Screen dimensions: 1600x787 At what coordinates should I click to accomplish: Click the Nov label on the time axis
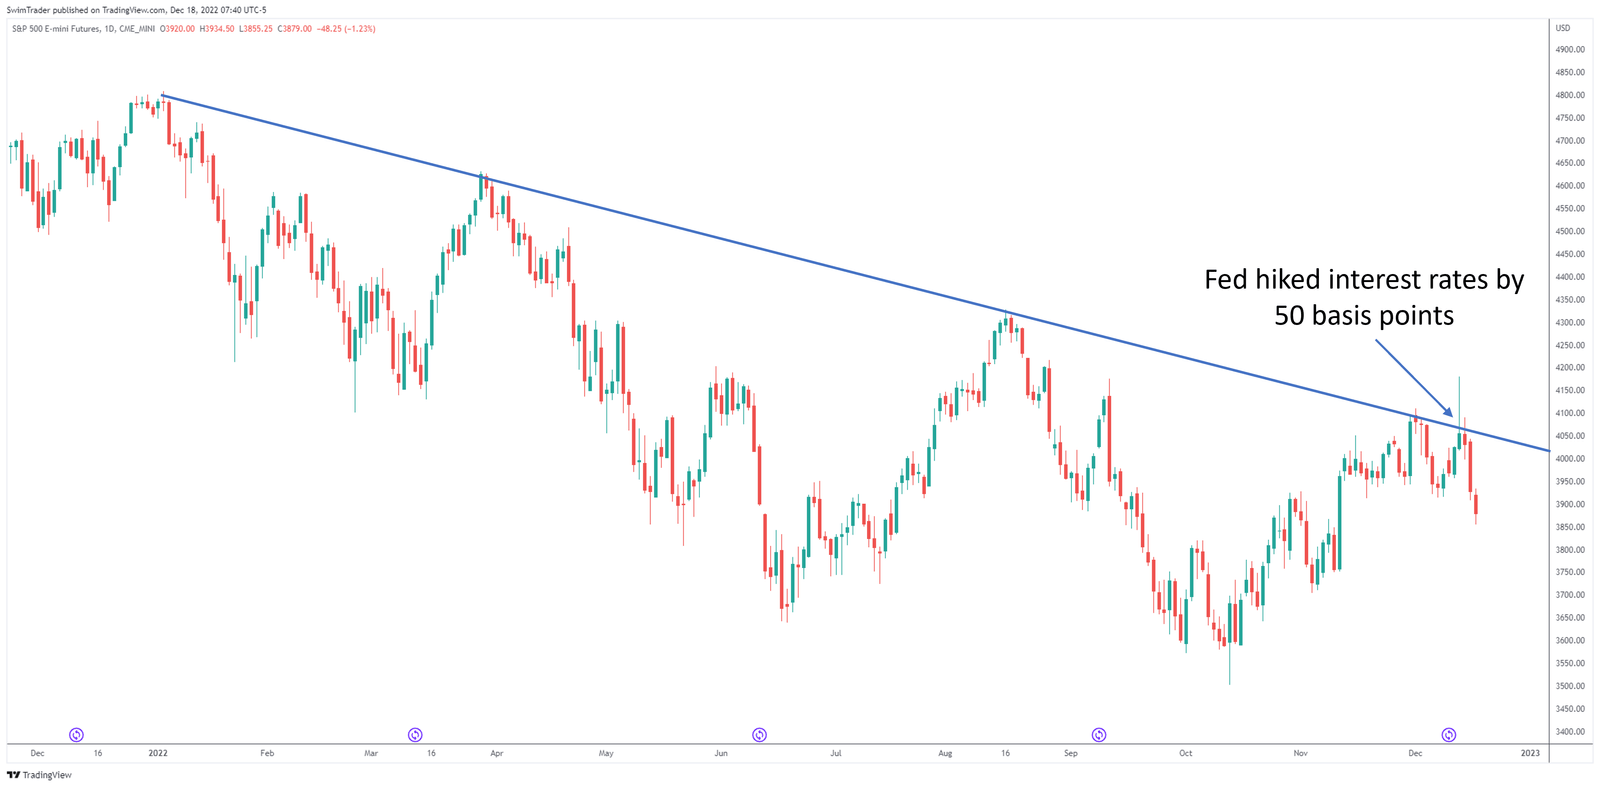[1300, 753]
